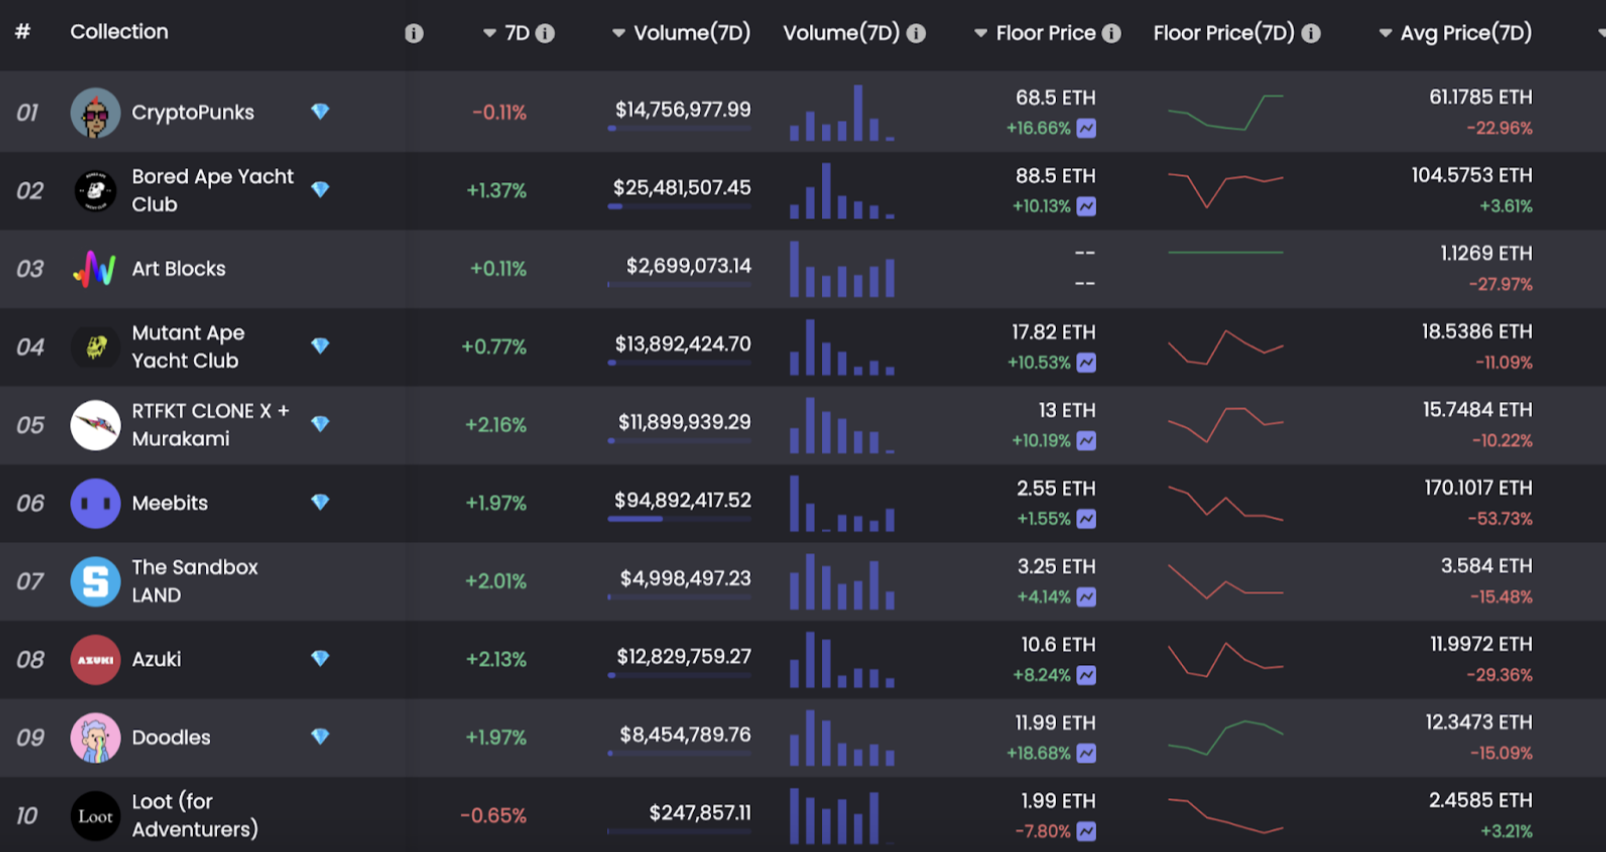Click the info icon next to 7D header
This screenshot has height=852, width=1606.
(x=545, y=33)
